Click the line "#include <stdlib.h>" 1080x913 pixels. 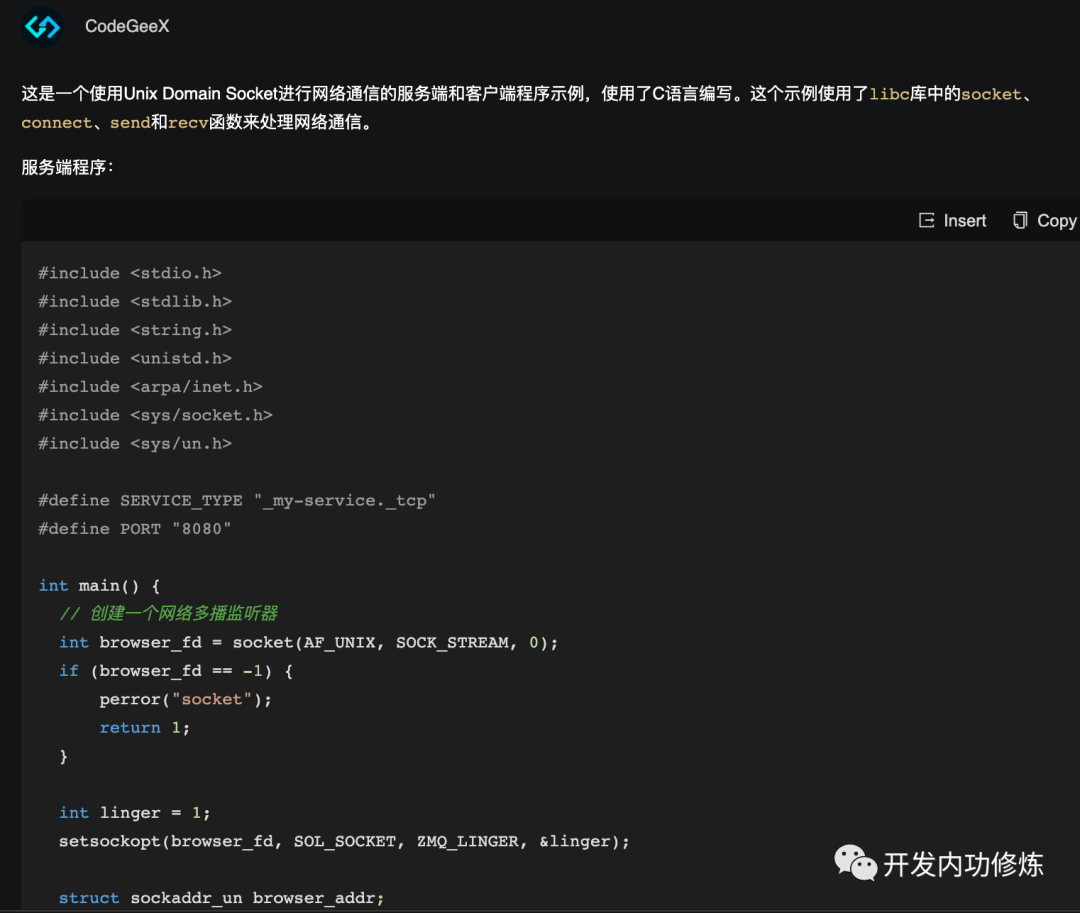click(135, 302)
